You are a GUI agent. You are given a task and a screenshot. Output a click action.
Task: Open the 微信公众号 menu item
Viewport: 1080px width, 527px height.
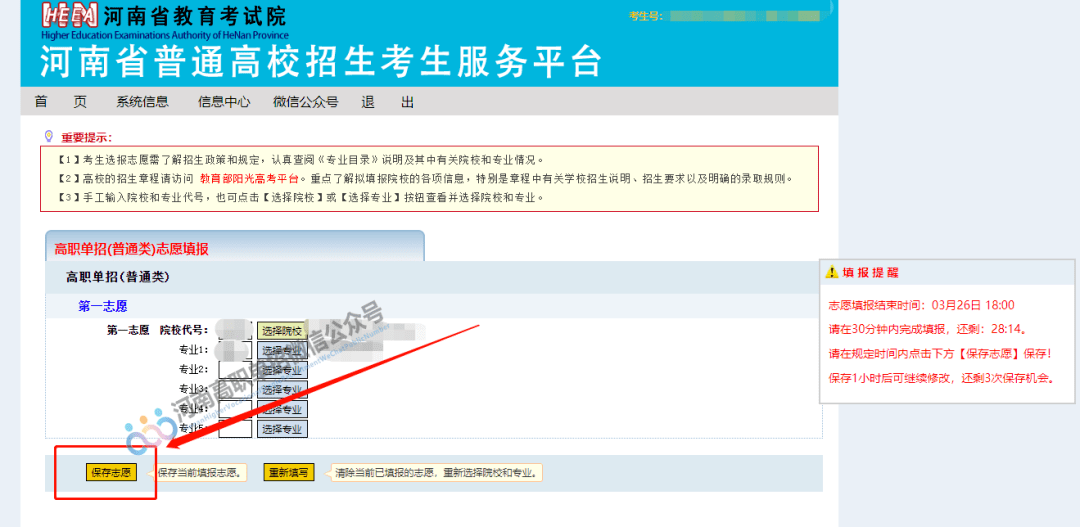coord(305,102)
